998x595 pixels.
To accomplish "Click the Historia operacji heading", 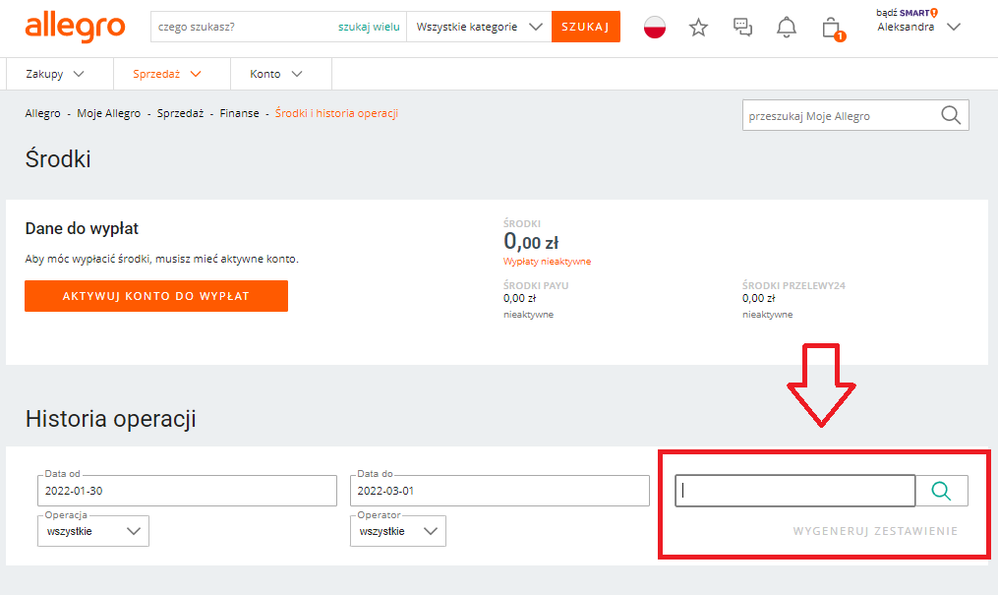I will (x=111, y=419).
